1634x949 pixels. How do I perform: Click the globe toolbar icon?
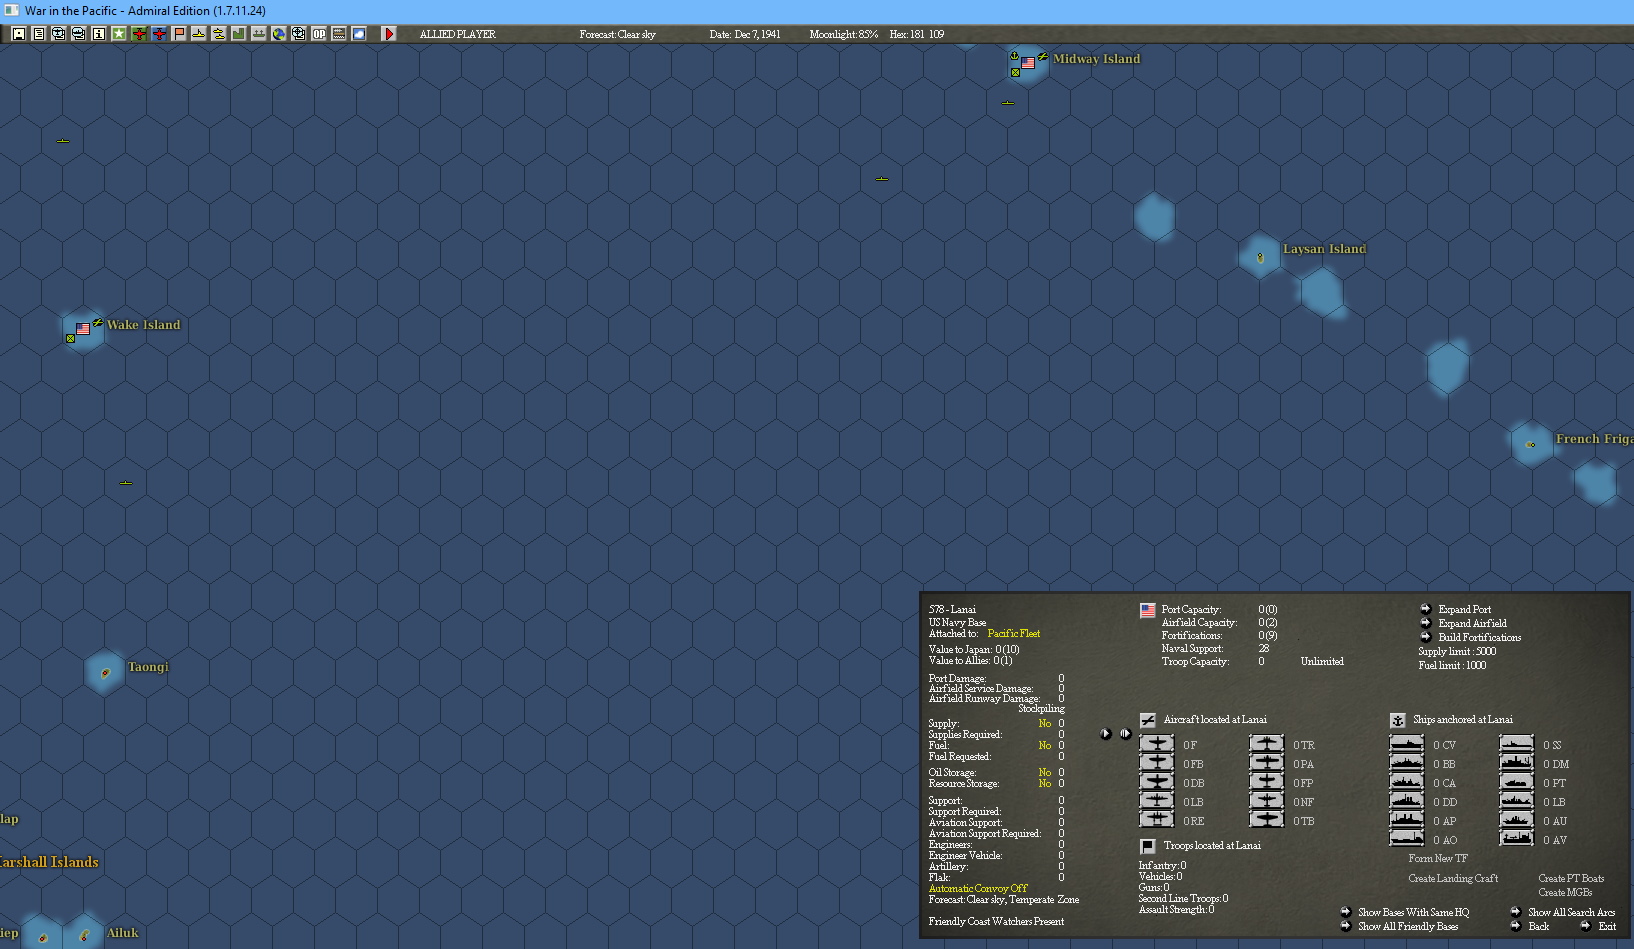279,34
